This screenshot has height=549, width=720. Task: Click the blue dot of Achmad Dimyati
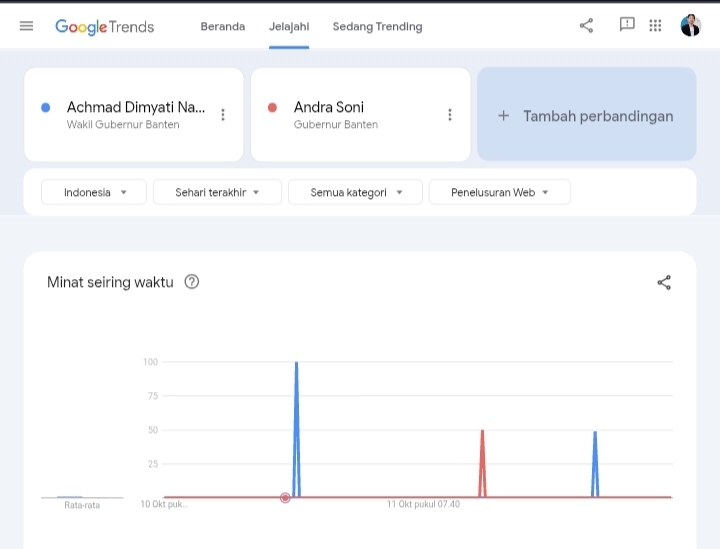pyautogui.click(x=45, y=107)
